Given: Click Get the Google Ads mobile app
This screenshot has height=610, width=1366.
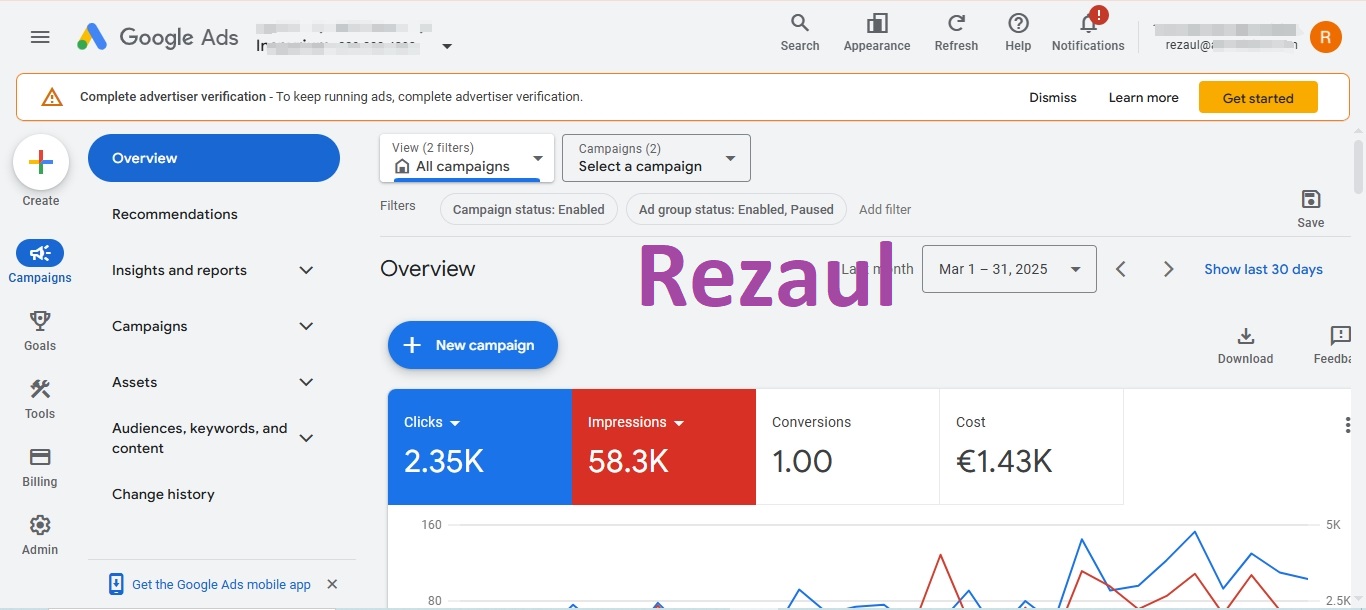Looking at the screenshot, I should (221, 584).
